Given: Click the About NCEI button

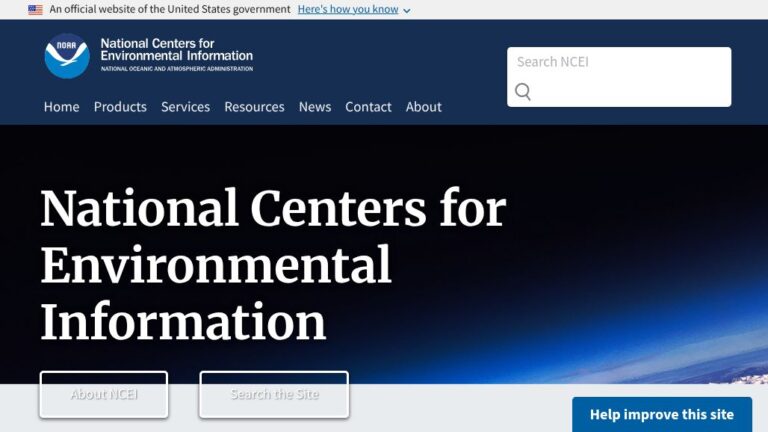Looking at the screenshot, I should point(104,394).
